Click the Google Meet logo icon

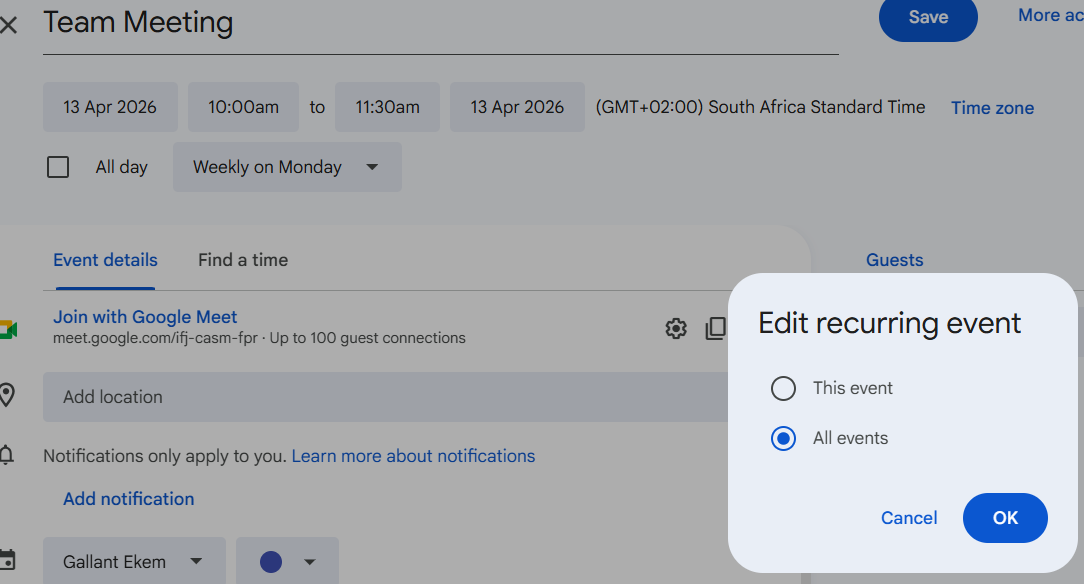point(8,330)
